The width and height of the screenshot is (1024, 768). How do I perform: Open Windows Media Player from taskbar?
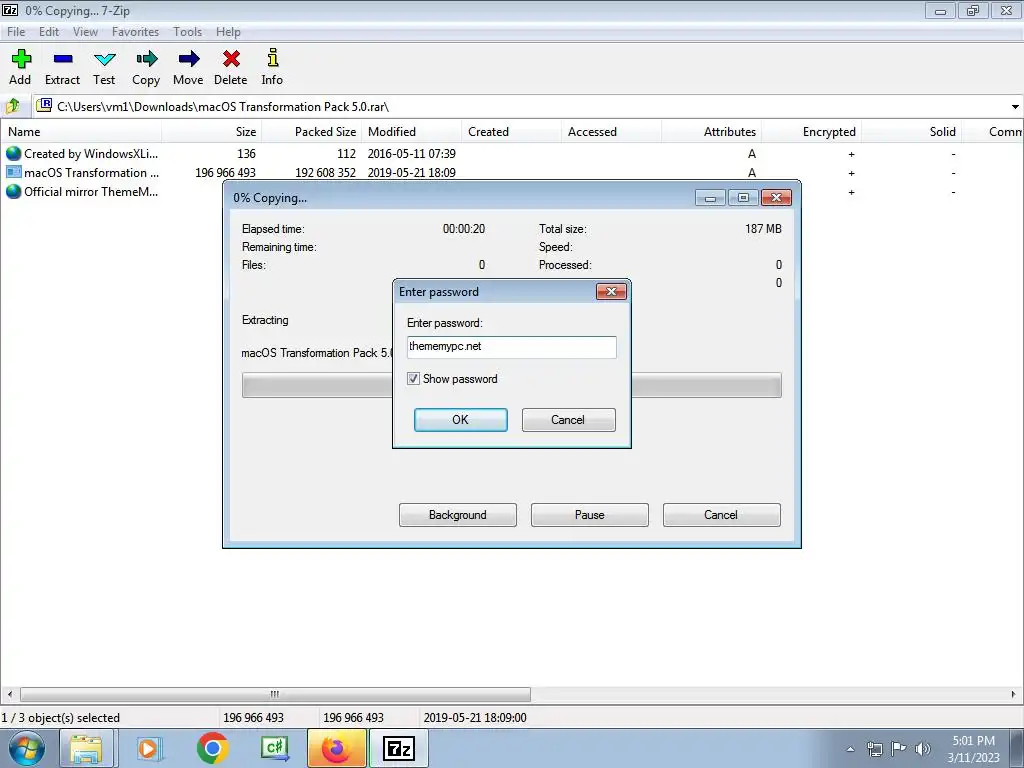click(x=149, y=748)
